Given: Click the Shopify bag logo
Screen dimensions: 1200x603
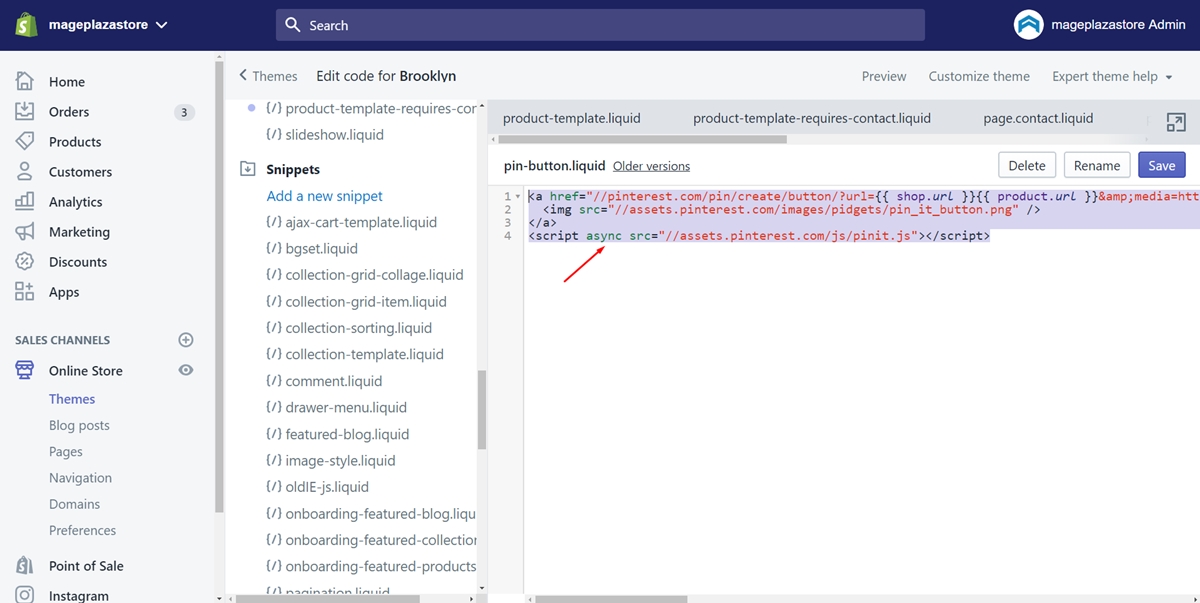Looking at the screenshot, I should 27,25.
